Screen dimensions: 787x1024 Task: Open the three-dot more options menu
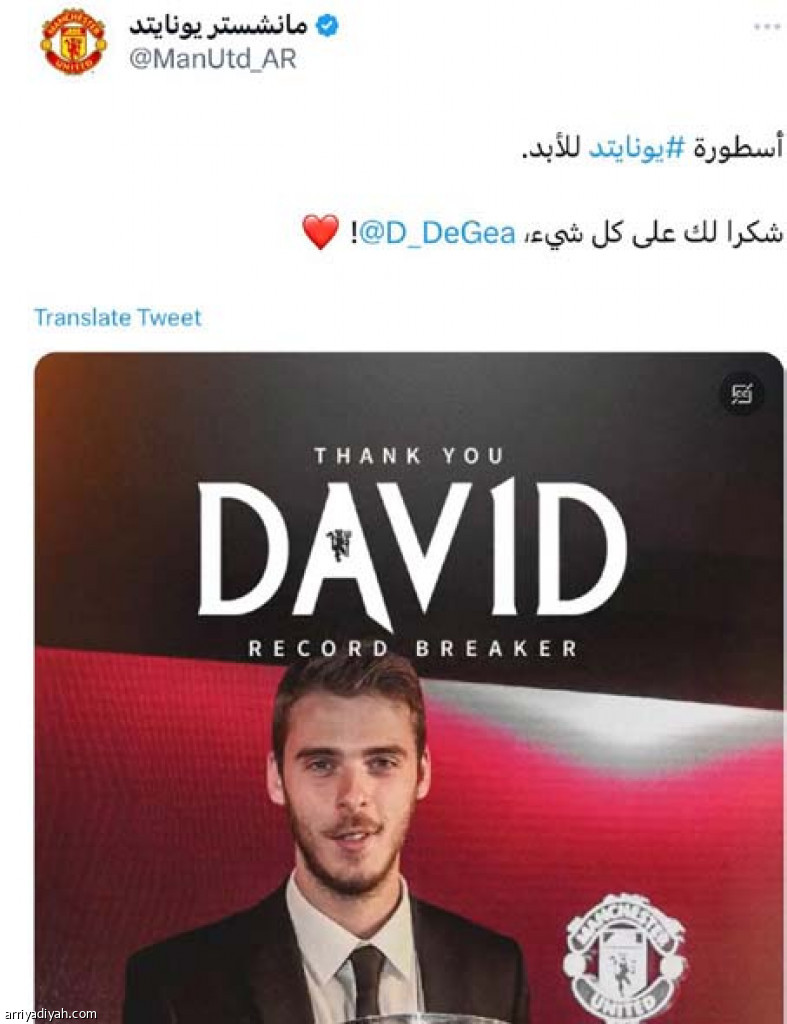pyautogui.click(x=767, y=27)
